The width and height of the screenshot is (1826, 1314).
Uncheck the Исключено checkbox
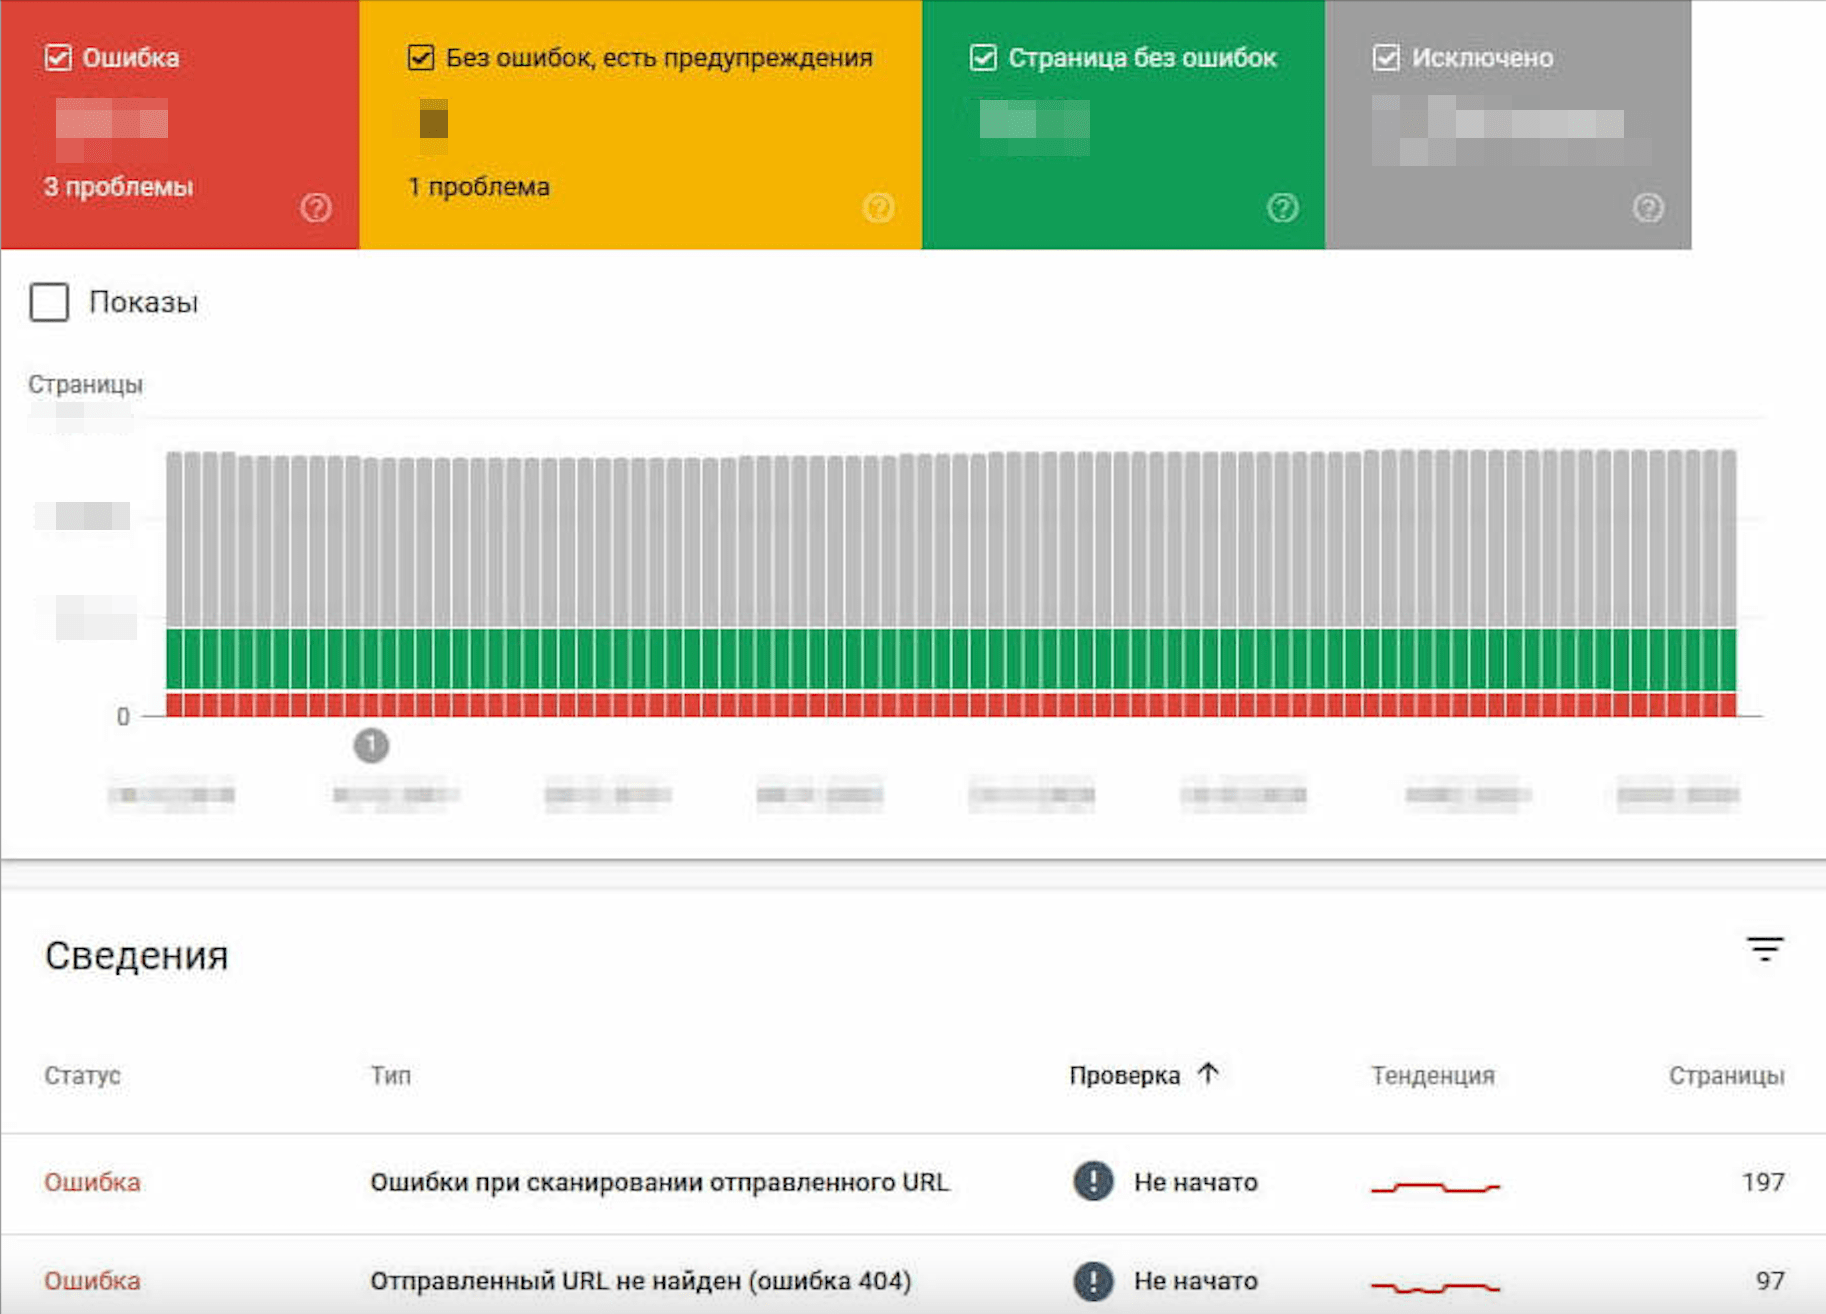pos(1386,58)
